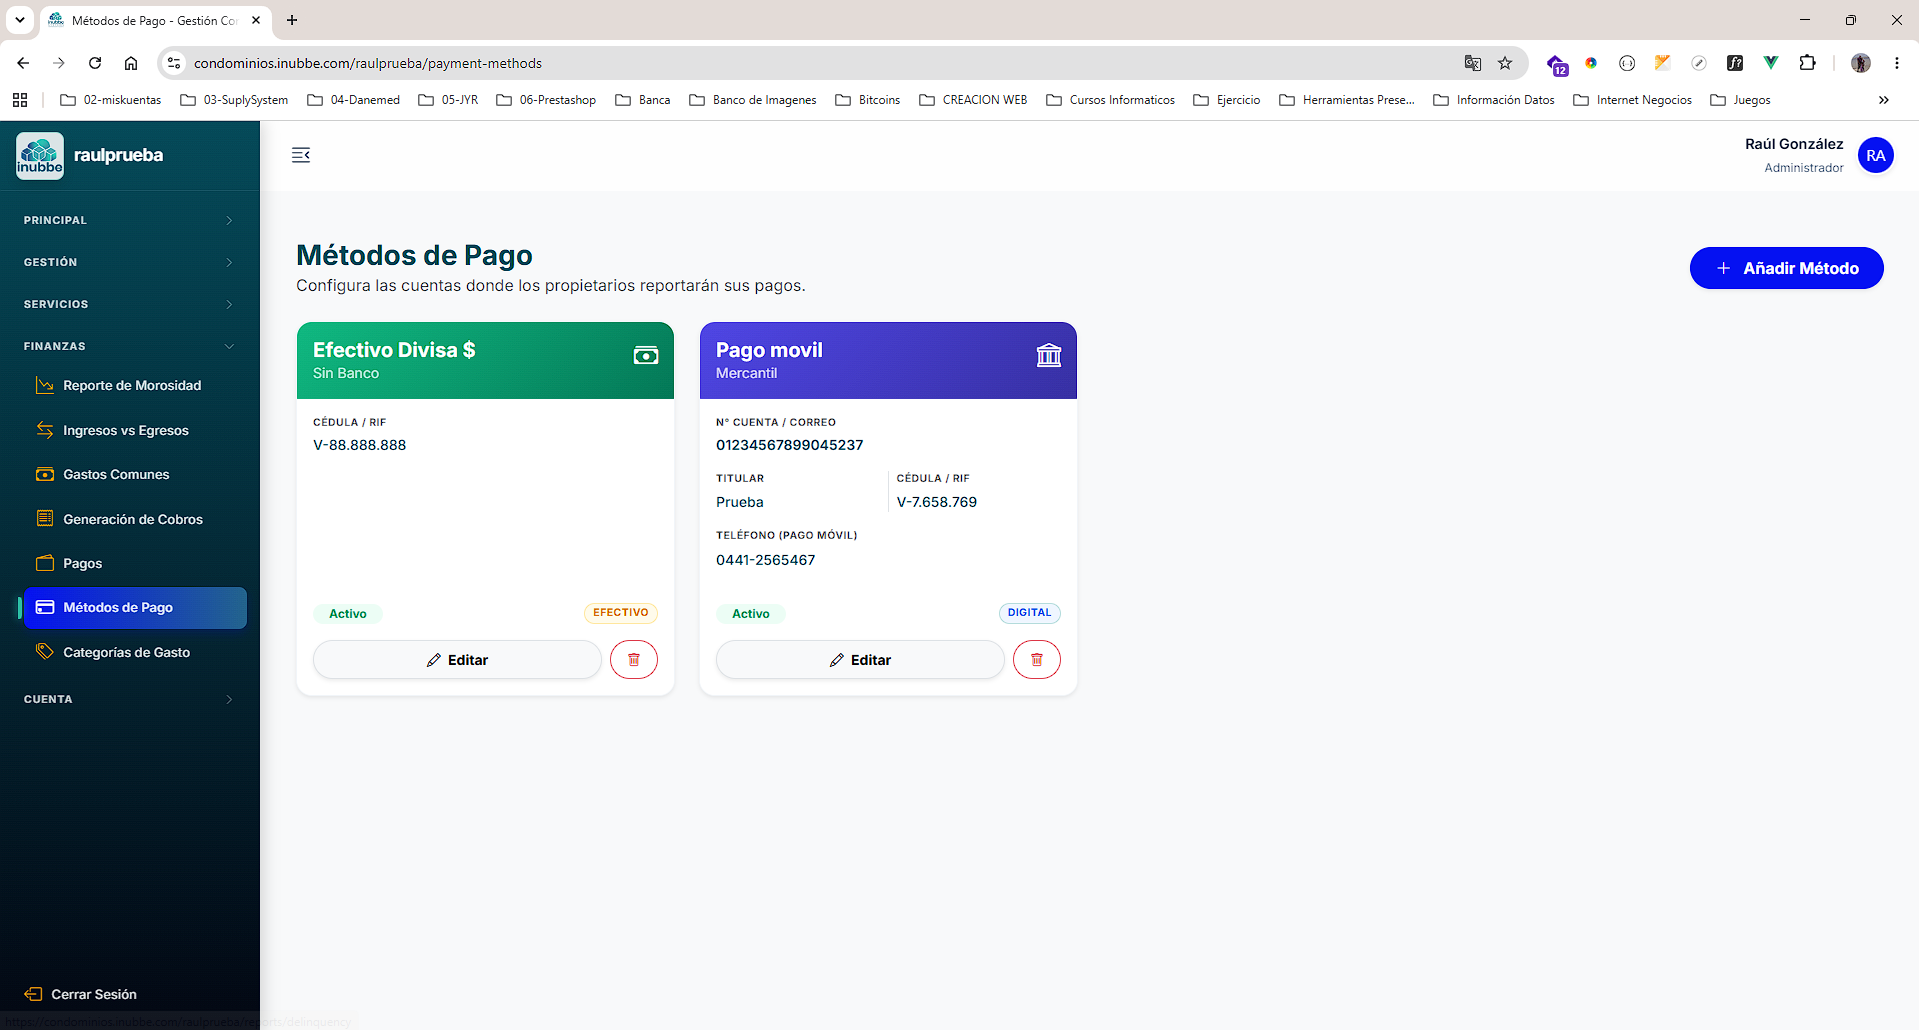Go to Gastos Comunes
This screenshot has height=1030, width=1919.
point(116,474)
